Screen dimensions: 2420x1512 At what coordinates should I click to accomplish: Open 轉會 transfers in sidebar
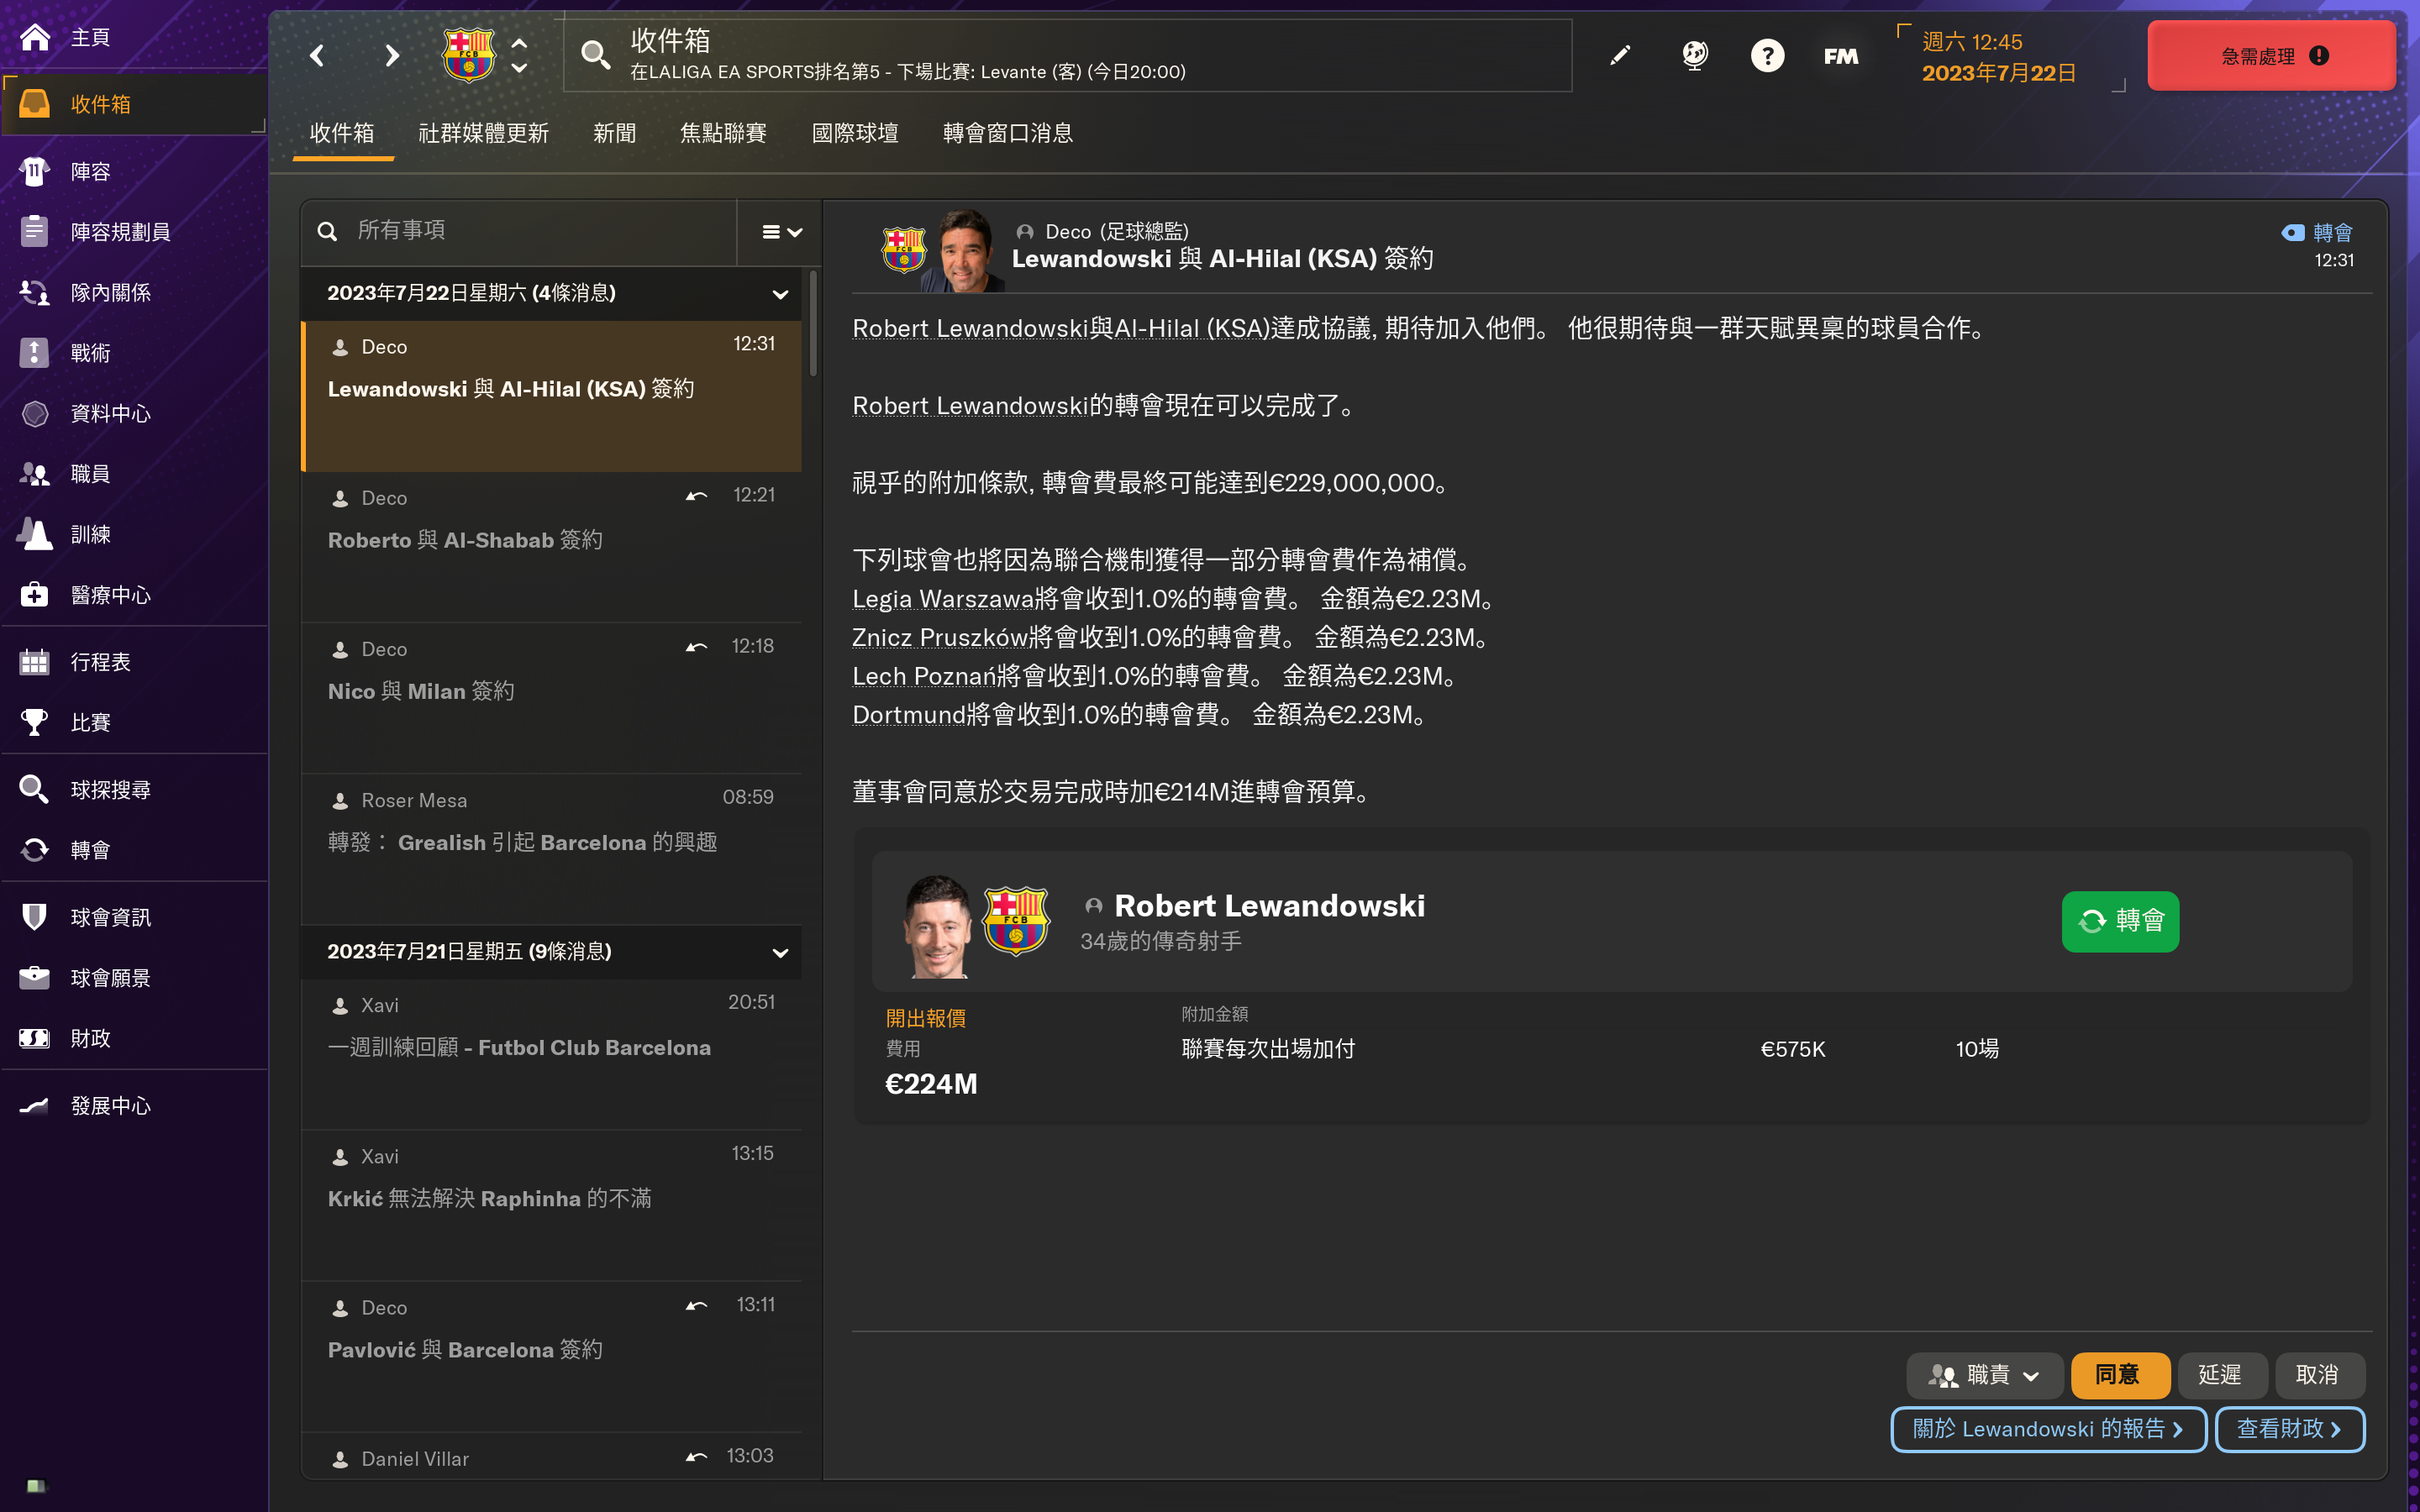tap(134, 850)
